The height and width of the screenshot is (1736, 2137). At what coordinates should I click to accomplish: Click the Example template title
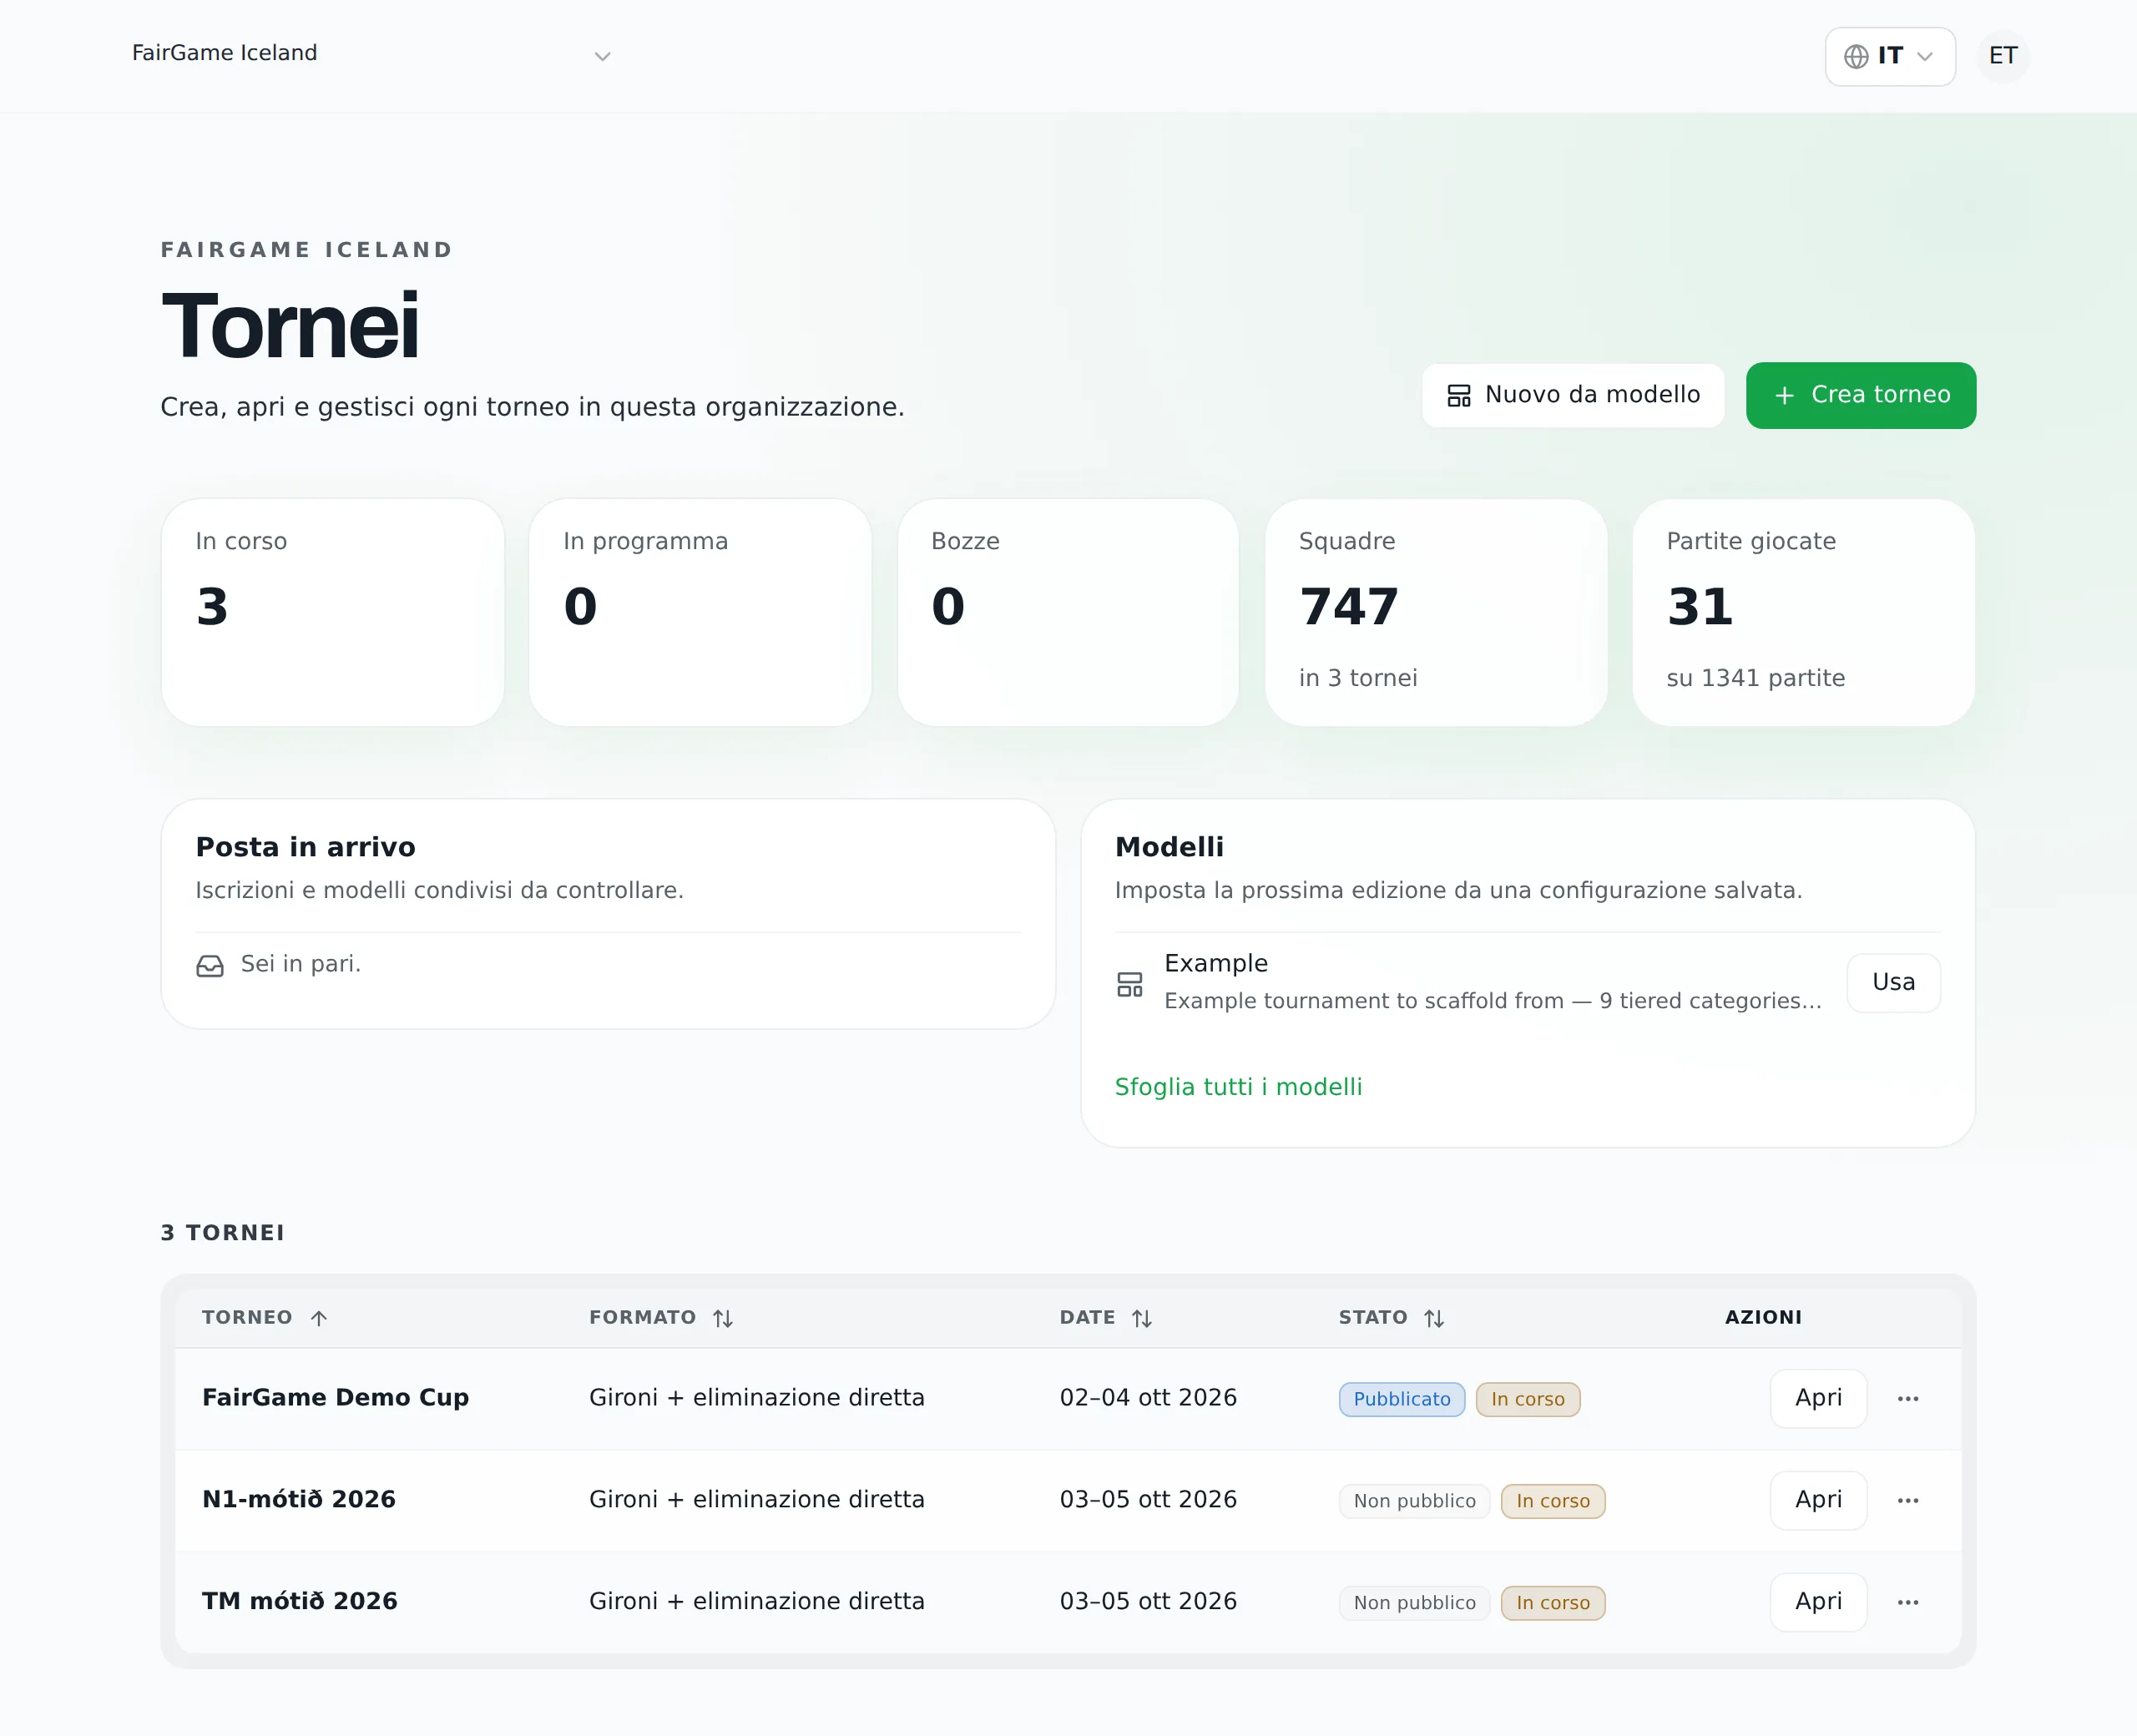point(1215,963)
